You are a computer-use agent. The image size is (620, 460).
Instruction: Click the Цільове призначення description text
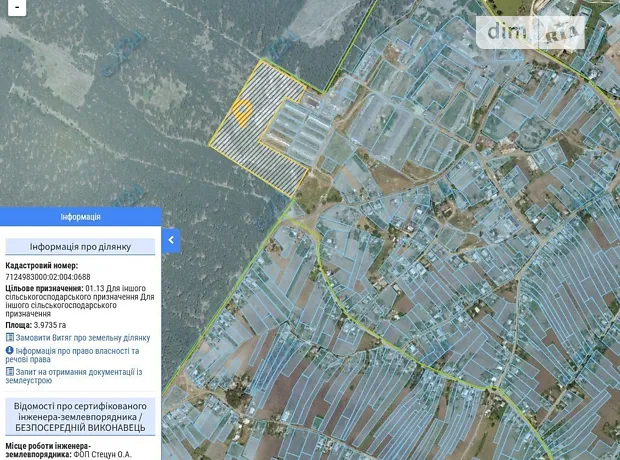80,300
